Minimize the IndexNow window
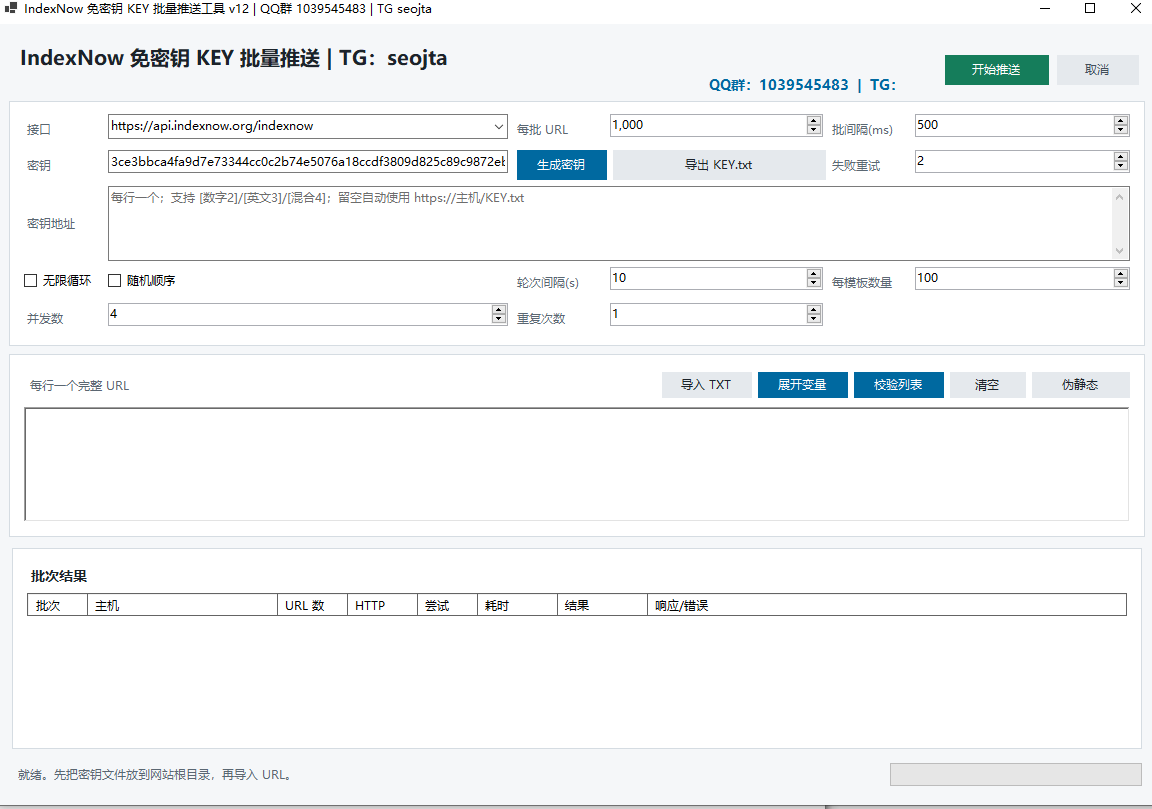 click(1045, 9)
